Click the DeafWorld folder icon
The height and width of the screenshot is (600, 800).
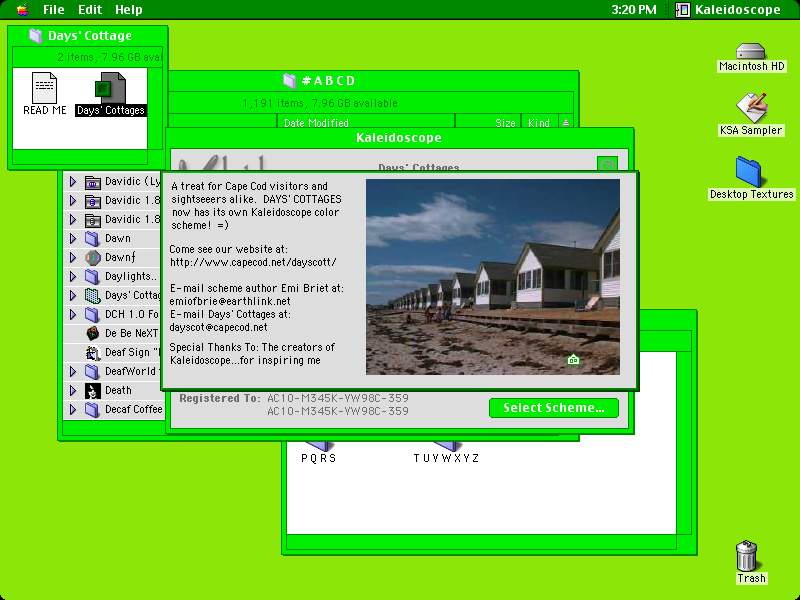click(x=92, y=371)
